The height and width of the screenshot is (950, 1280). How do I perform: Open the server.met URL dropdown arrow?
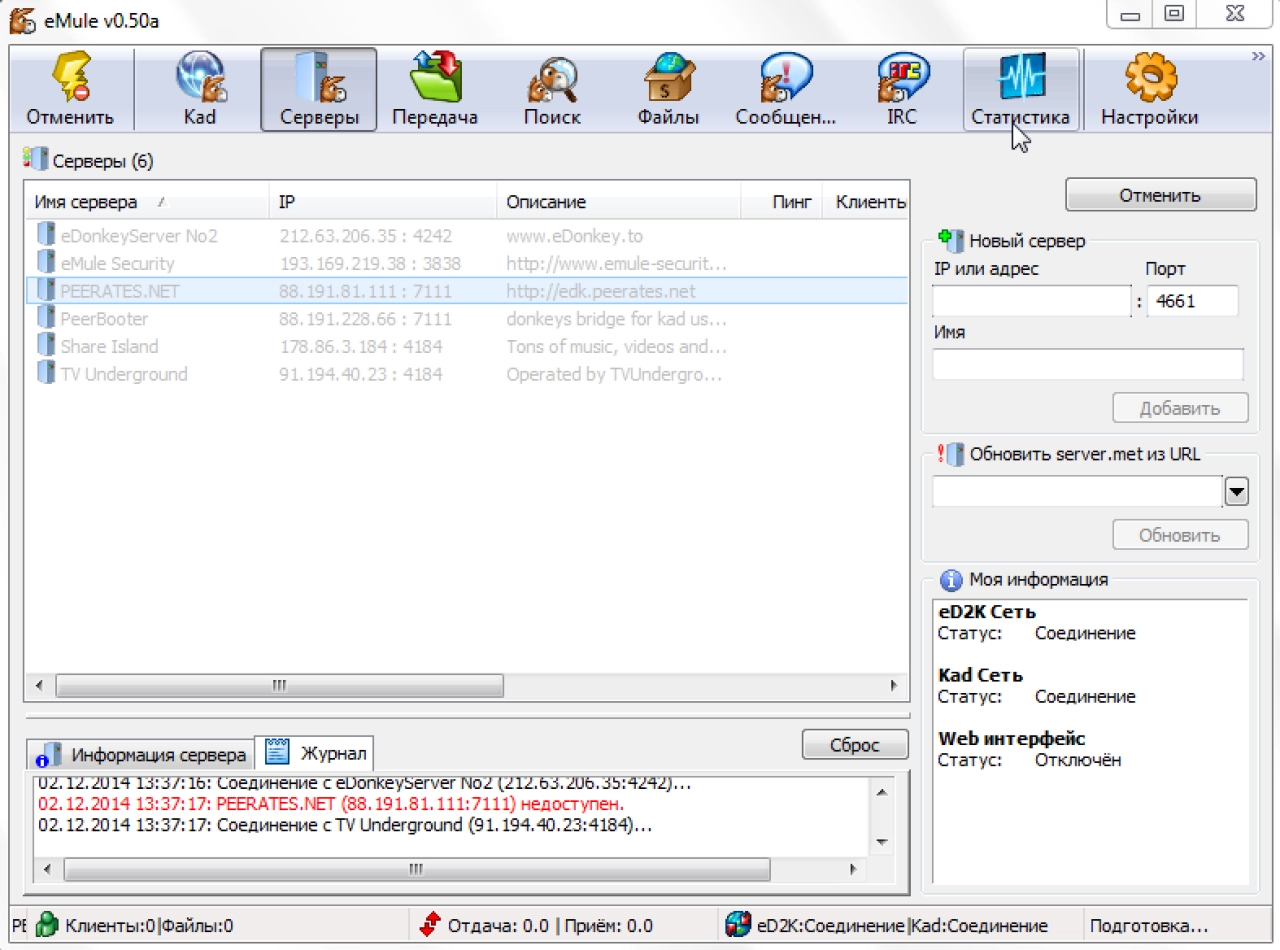pyautogui.click(x=1237, y=492)
